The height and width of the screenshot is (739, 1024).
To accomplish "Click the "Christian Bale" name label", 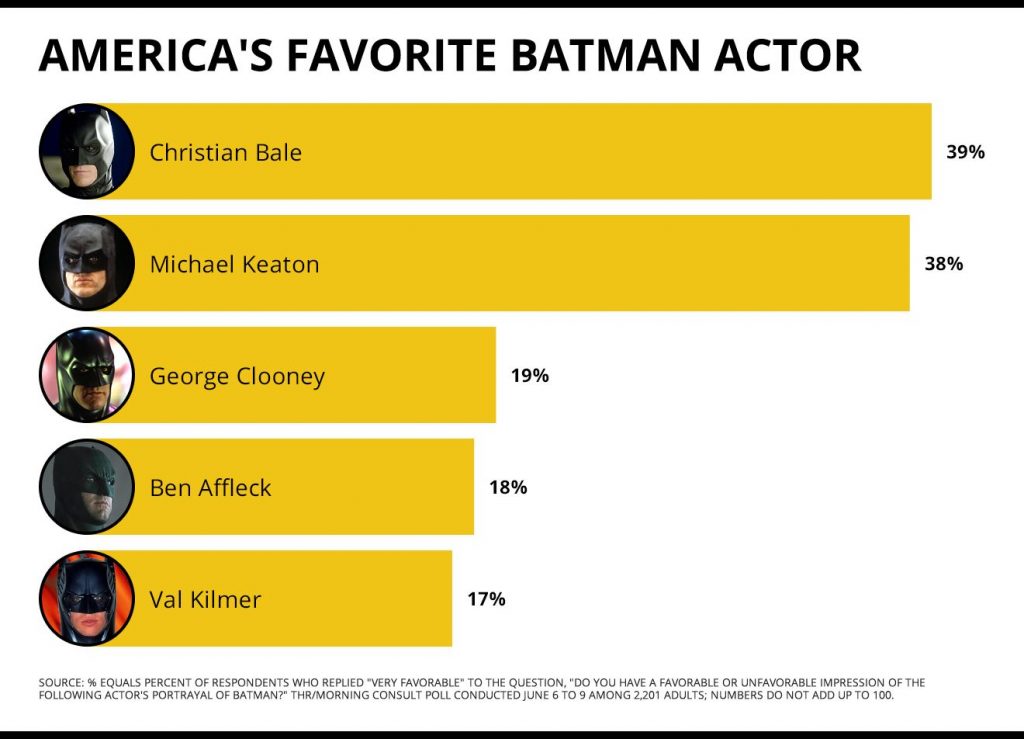I will pyautogui.click(x=225, y=153).
